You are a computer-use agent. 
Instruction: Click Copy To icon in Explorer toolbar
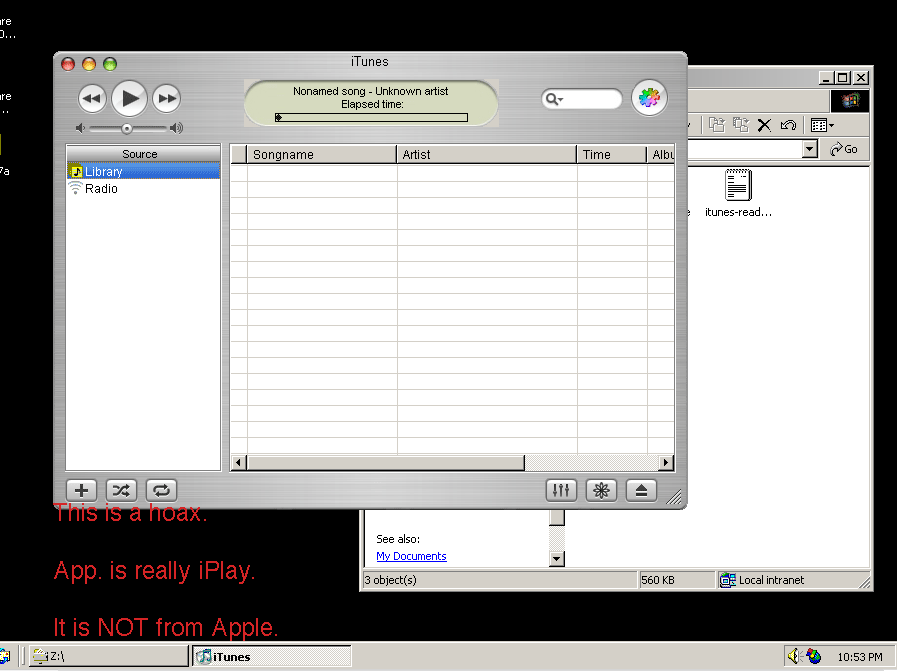click(x=740, y=125)
